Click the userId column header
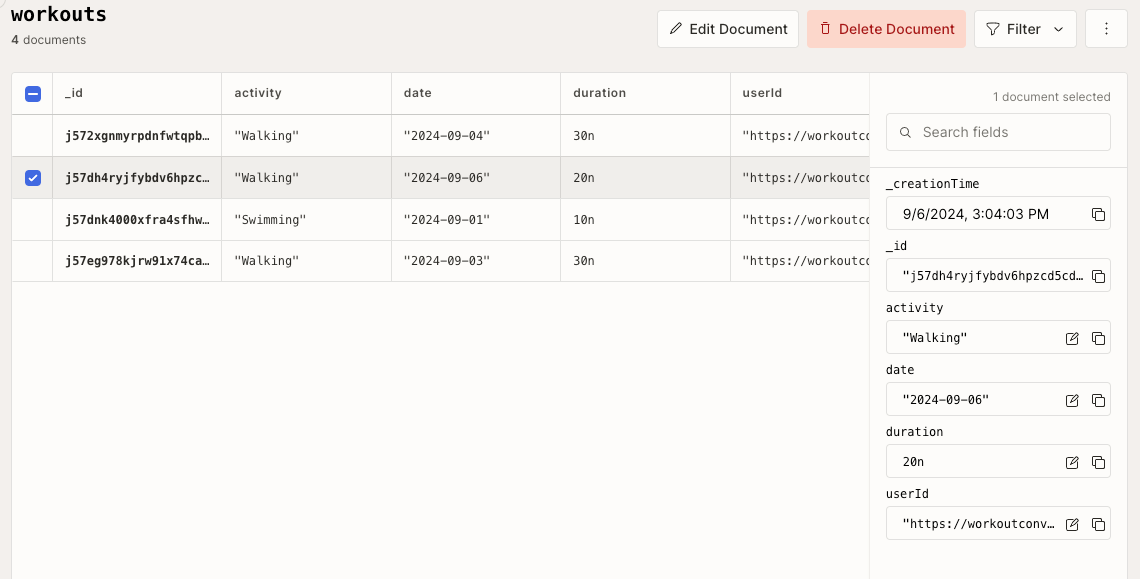This screenshot has width=1140, height=579. [800, 93]
